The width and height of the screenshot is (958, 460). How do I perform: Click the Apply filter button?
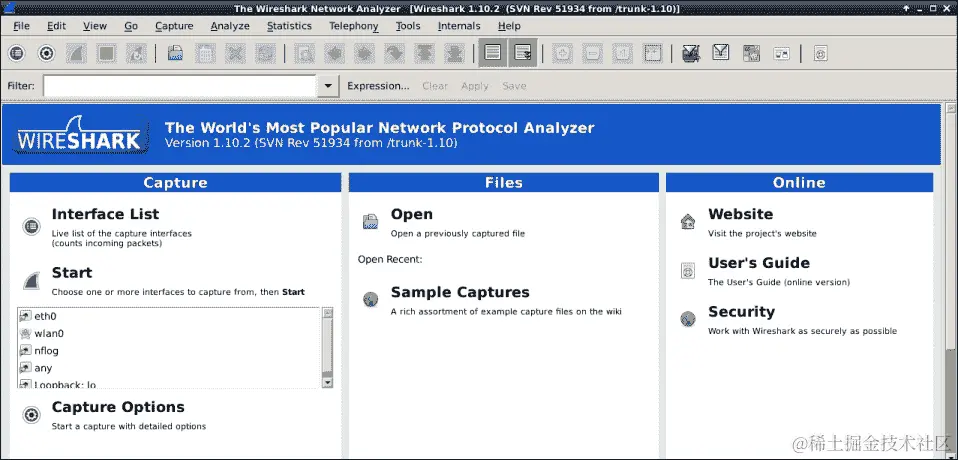coord(475,86)
